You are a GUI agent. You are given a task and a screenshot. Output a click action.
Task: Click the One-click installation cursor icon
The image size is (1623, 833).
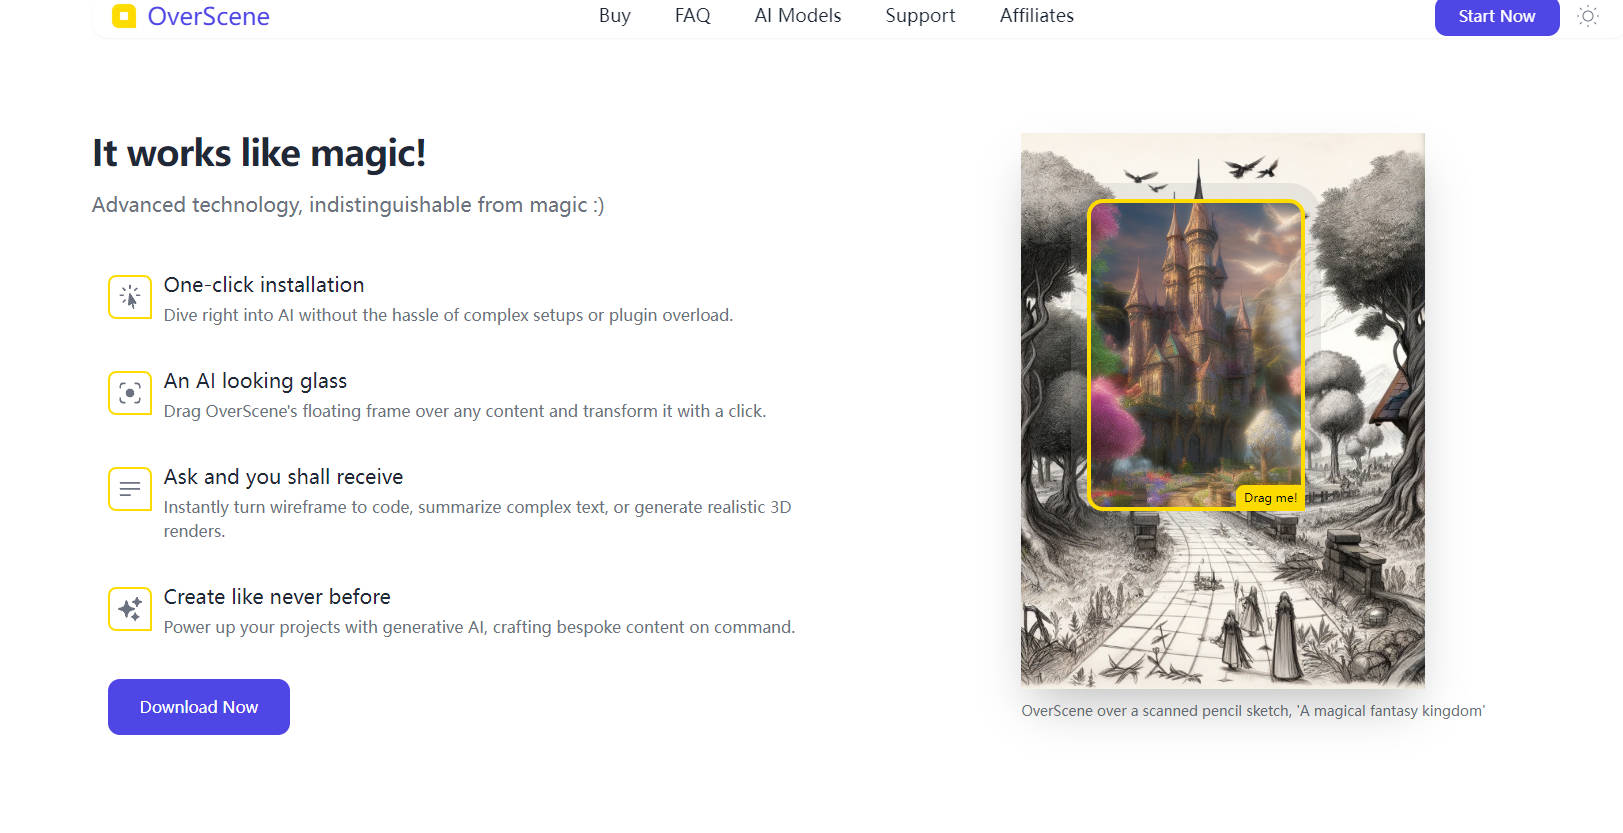click(x=130, y=297)
